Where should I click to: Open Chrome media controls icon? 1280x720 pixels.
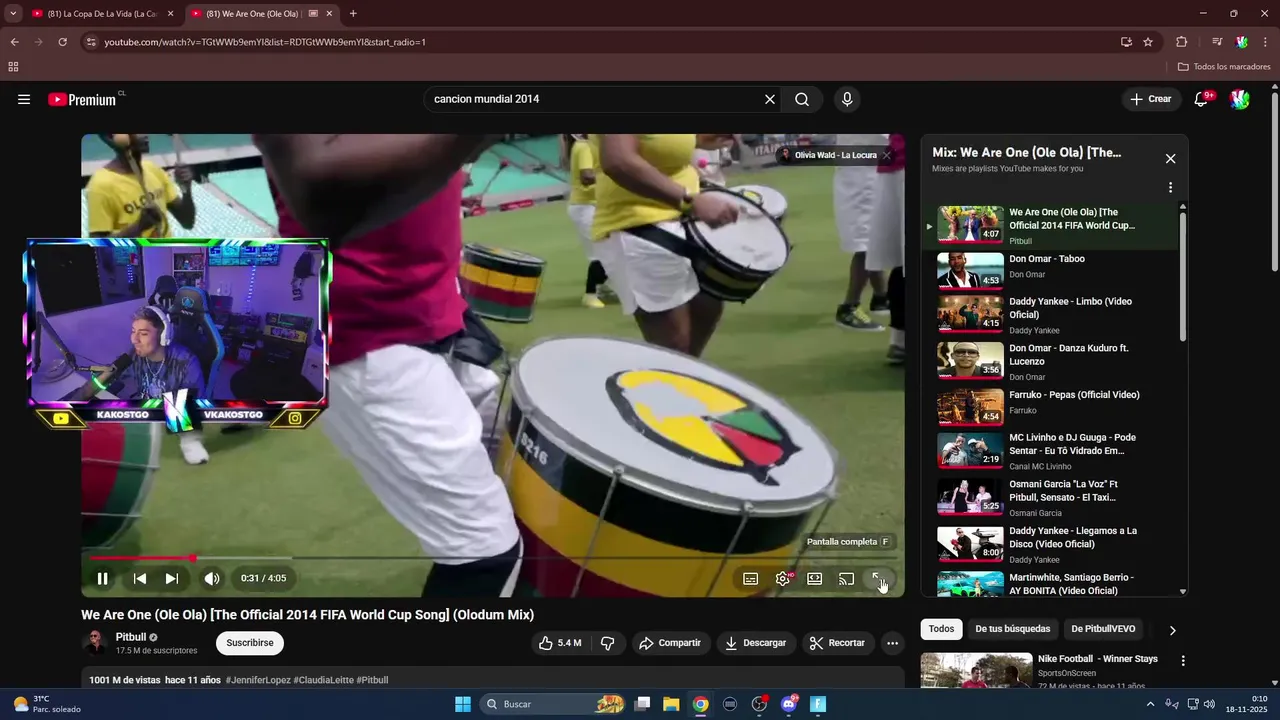[x=1217, y=42]
